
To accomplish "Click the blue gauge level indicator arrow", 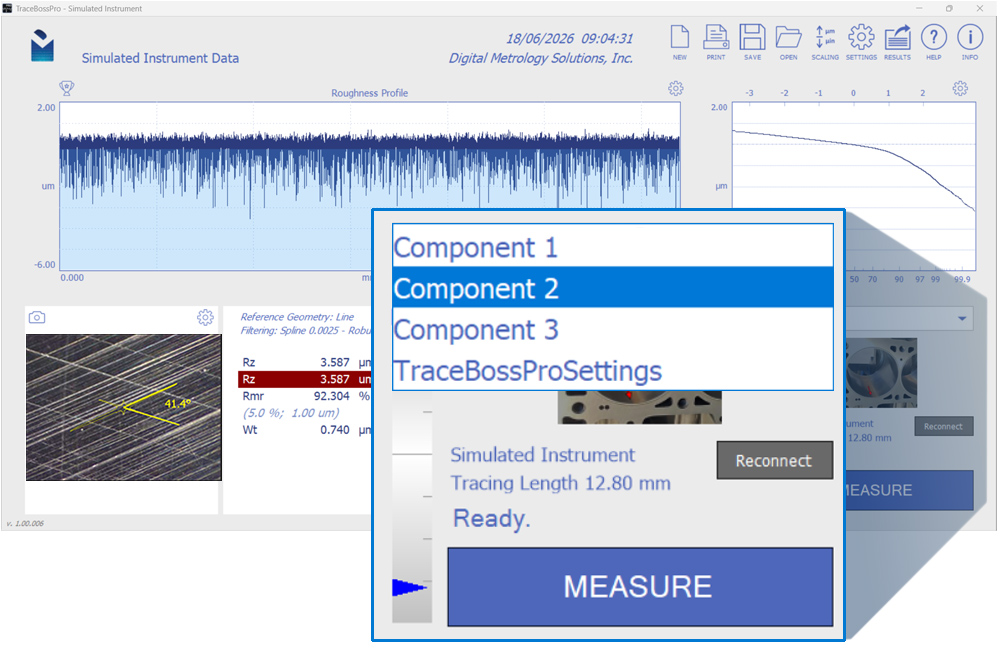I will [408, 587].
